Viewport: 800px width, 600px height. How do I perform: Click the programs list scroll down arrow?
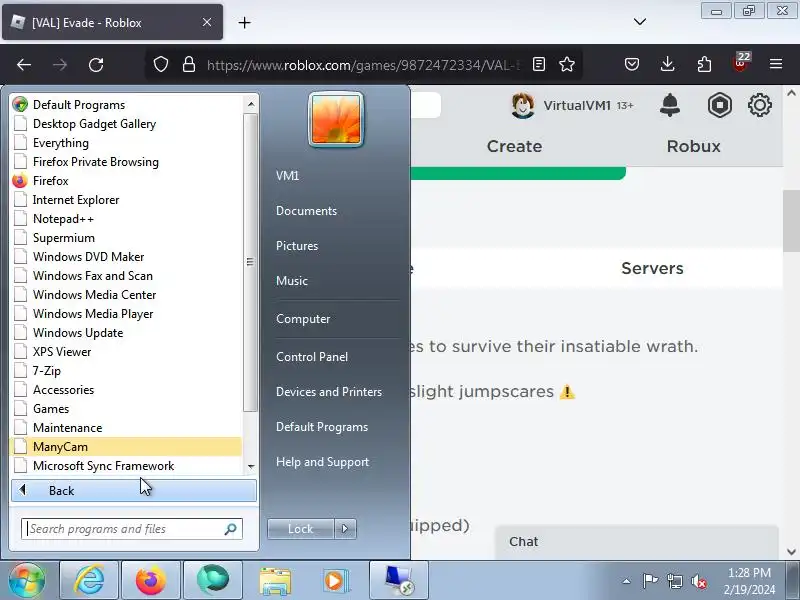[251, 466]
